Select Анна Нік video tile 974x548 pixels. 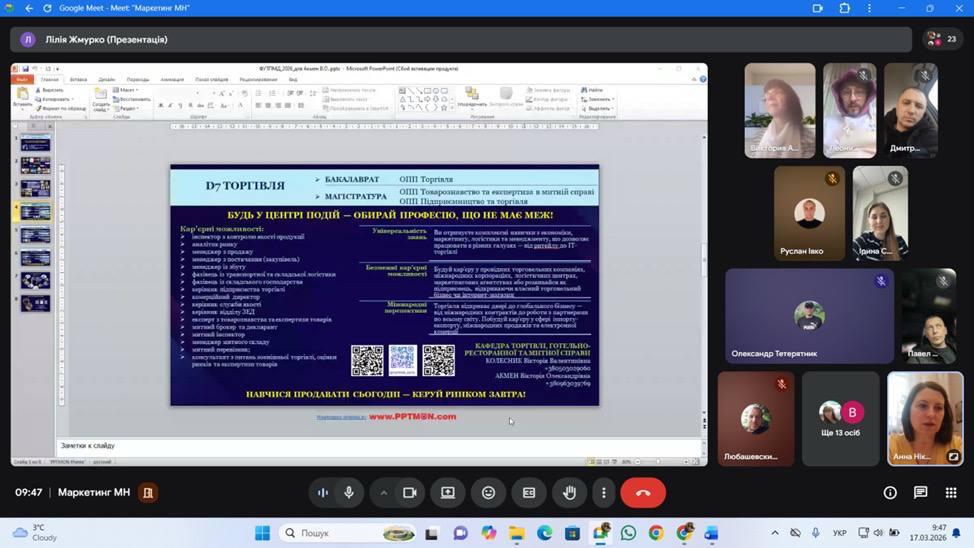925,418
